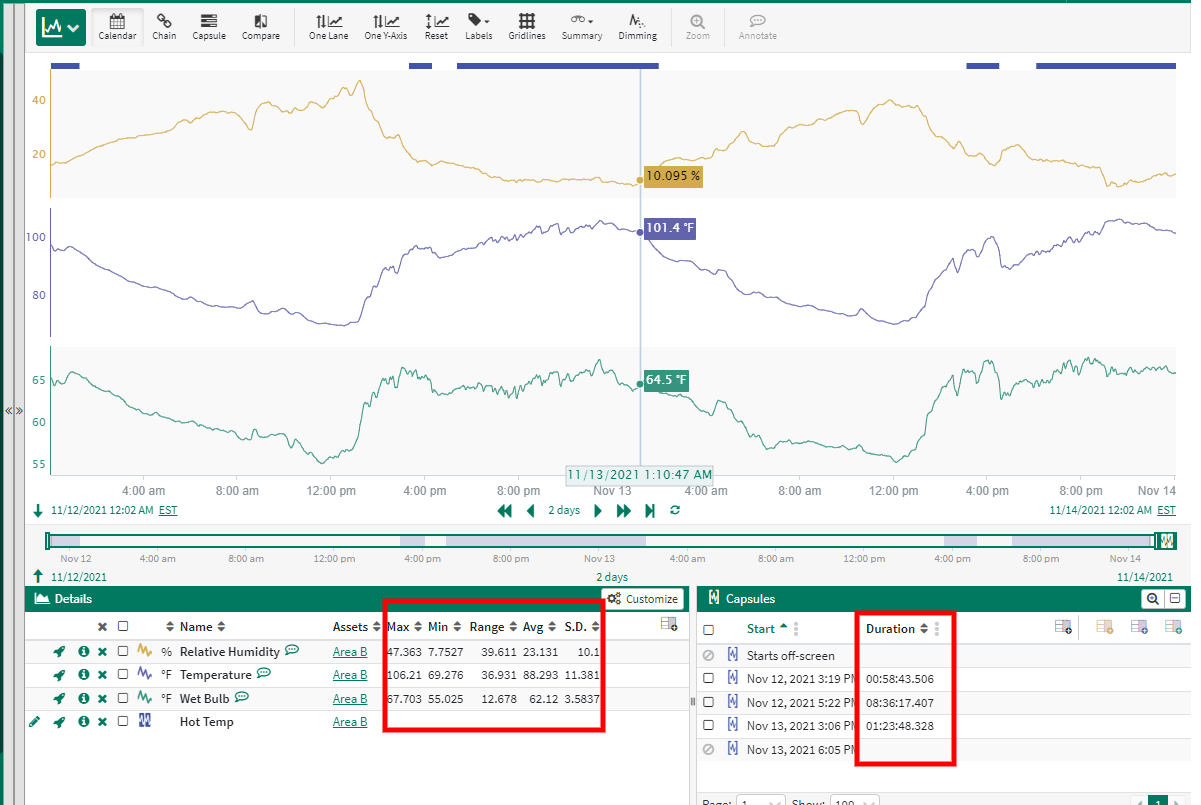Click the Reset axis icon
Image resolution: width=1201 pixels, height=805 pixels.
click(x=436, y=26)
